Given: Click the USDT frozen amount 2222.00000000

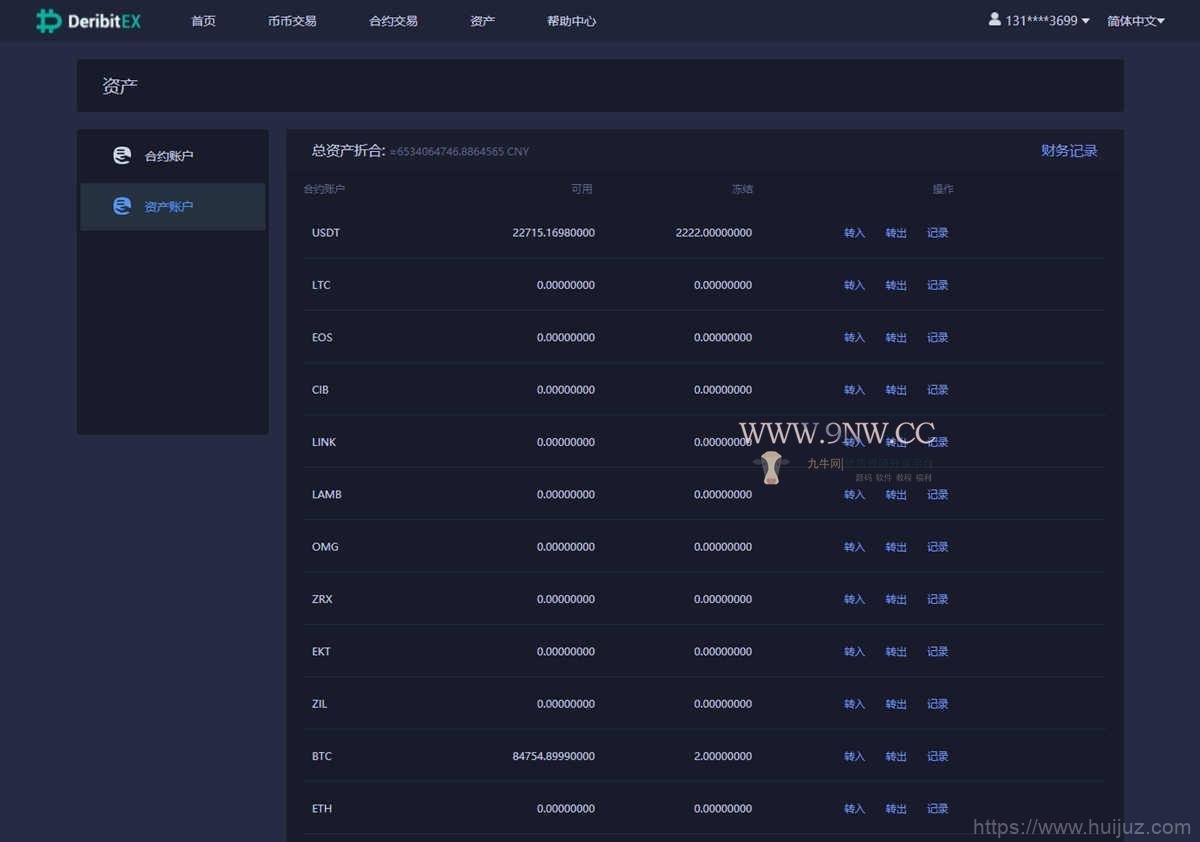Looking at the screenshot, I should click(714, 233).
